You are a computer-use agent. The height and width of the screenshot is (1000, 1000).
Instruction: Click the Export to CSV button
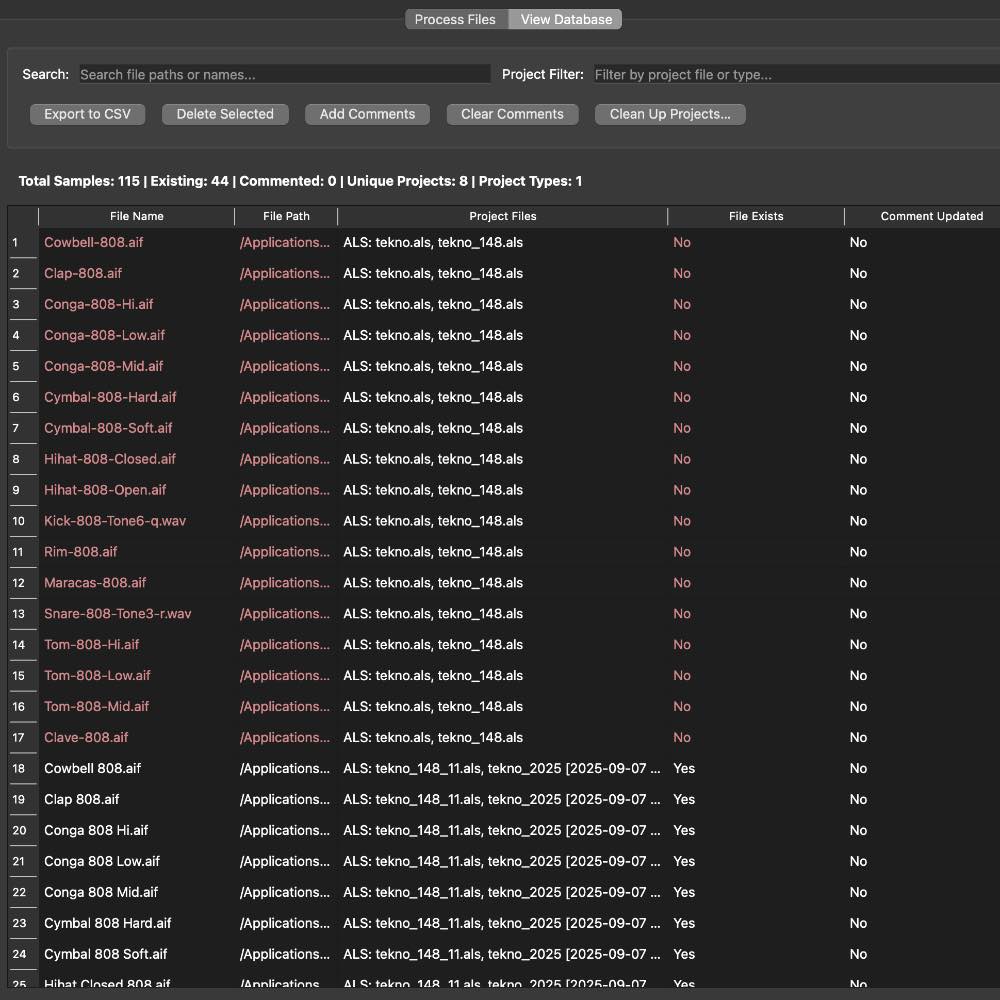tap(87, 114)
